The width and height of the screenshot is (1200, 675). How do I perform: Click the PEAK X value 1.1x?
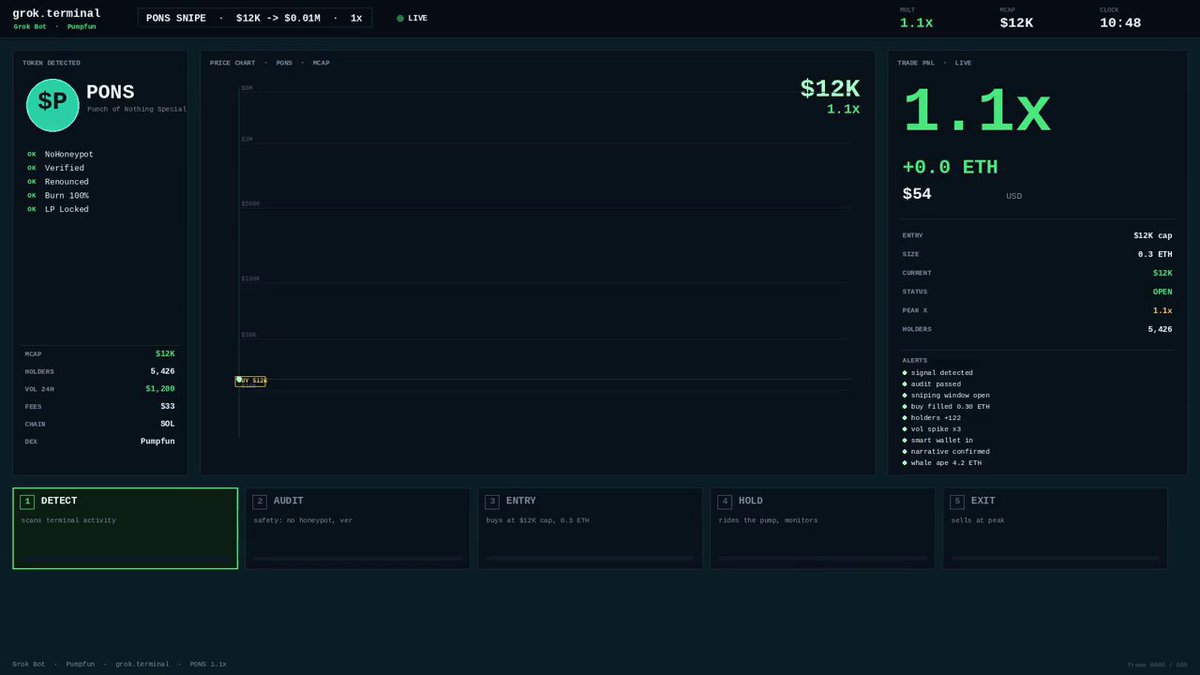coord(1162,310)
